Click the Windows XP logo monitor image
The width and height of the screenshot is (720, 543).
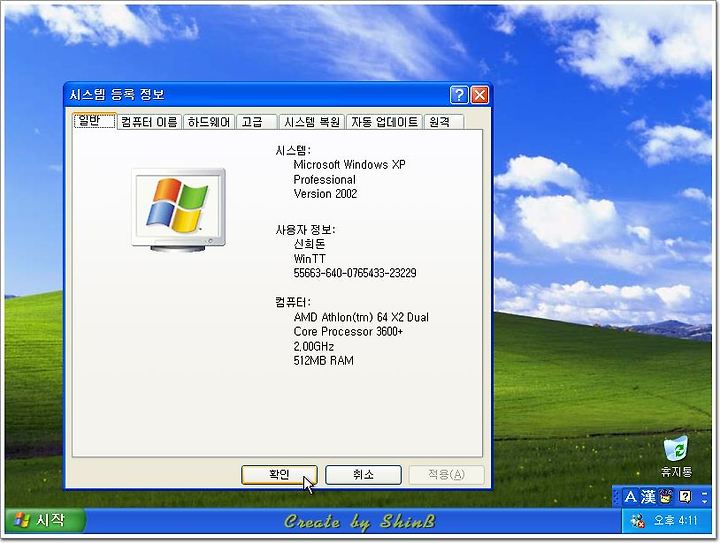178,210
